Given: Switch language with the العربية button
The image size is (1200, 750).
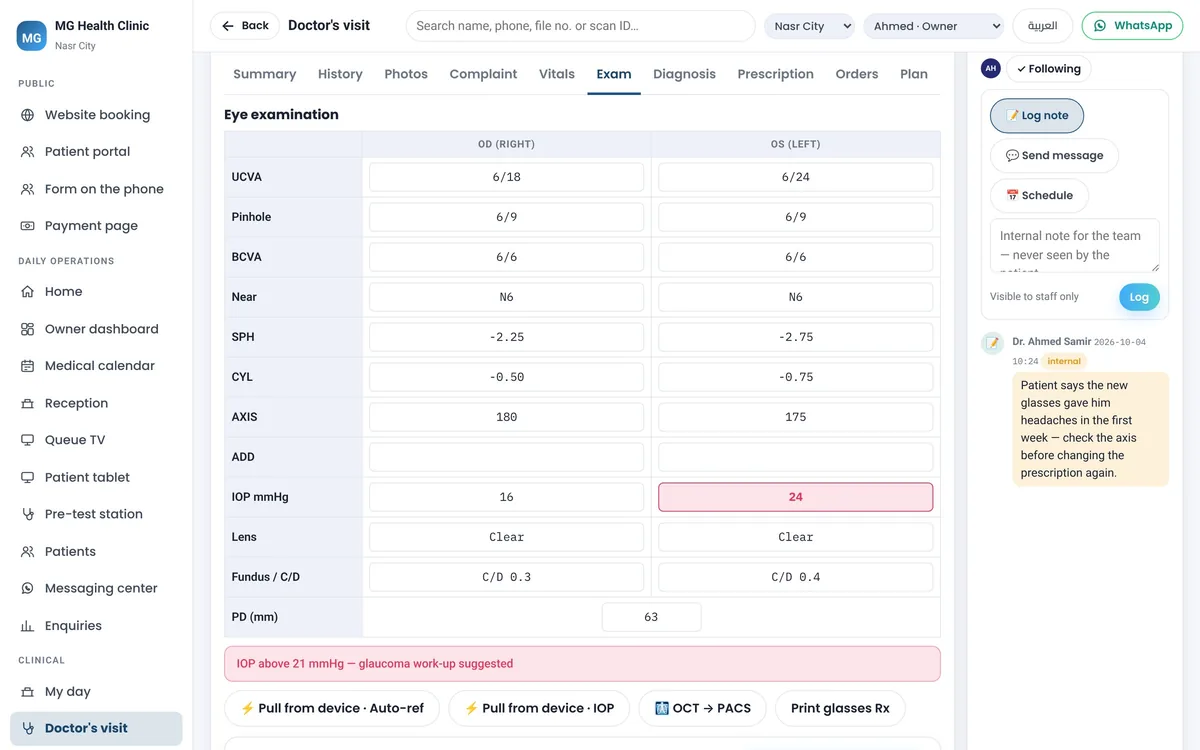Looking at the screenshot, I should click(1043, 26).
